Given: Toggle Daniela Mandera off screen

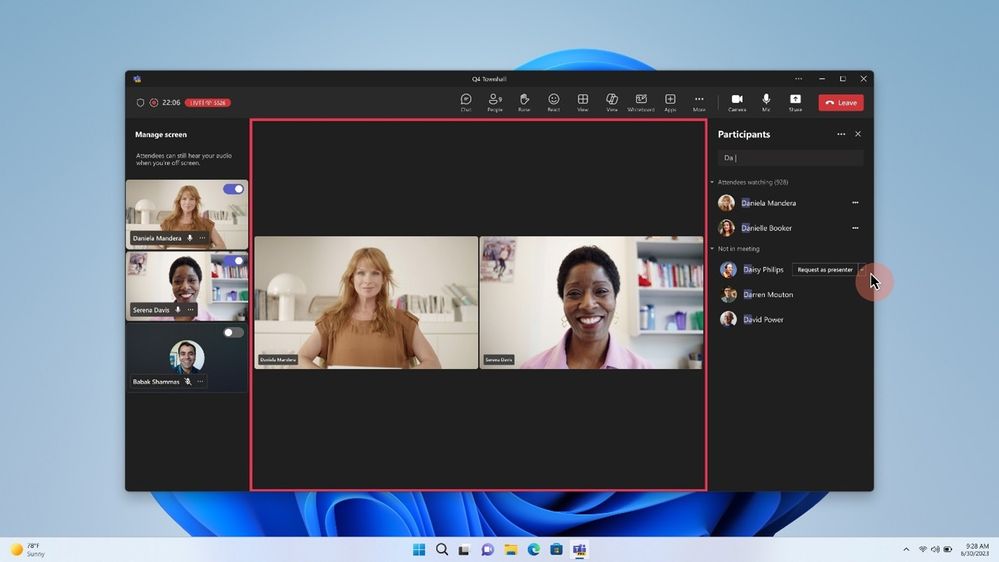Looking at the screenshot, I should pyautogui.click(x=233, y=189).
